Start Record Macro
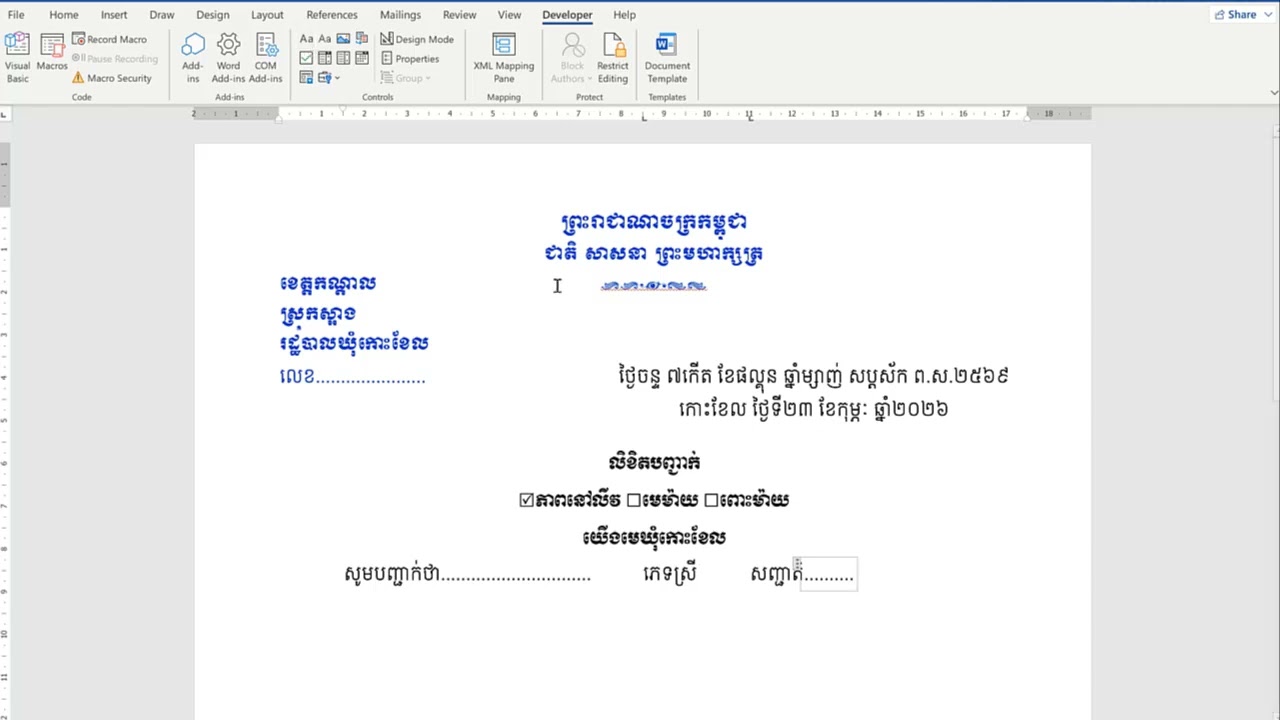Image resolution: width=1280 pixels, height=720 pixels. [110, 39]
